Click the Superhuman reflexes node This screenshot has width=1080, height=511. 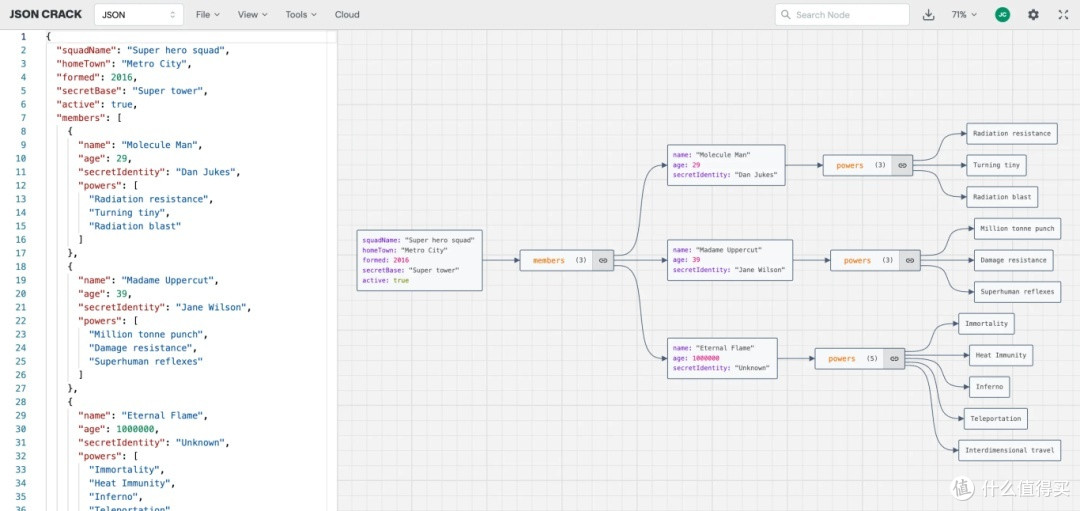[x=1017, y=292]
